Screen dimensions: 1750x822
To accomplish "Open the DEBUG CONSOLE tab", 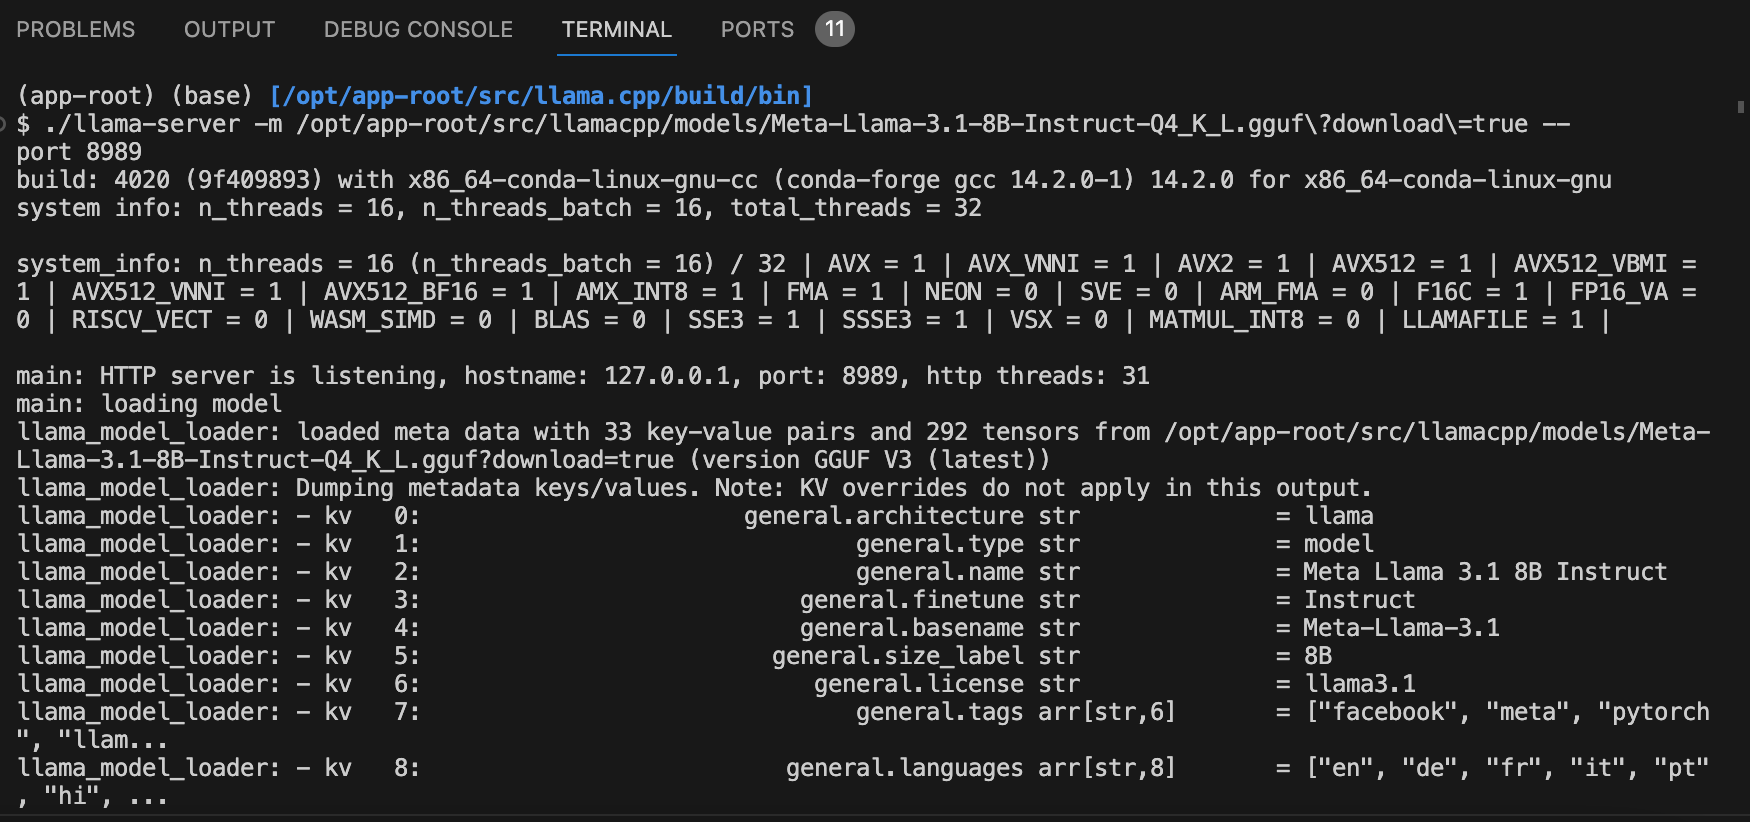I will (418, 30).
